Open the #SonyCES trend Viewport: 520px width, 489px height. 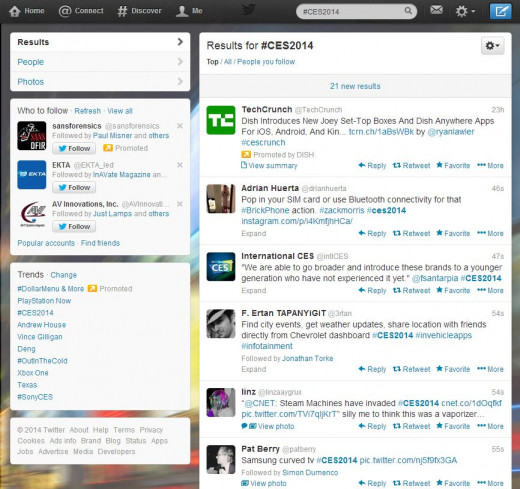click(35, 397)
